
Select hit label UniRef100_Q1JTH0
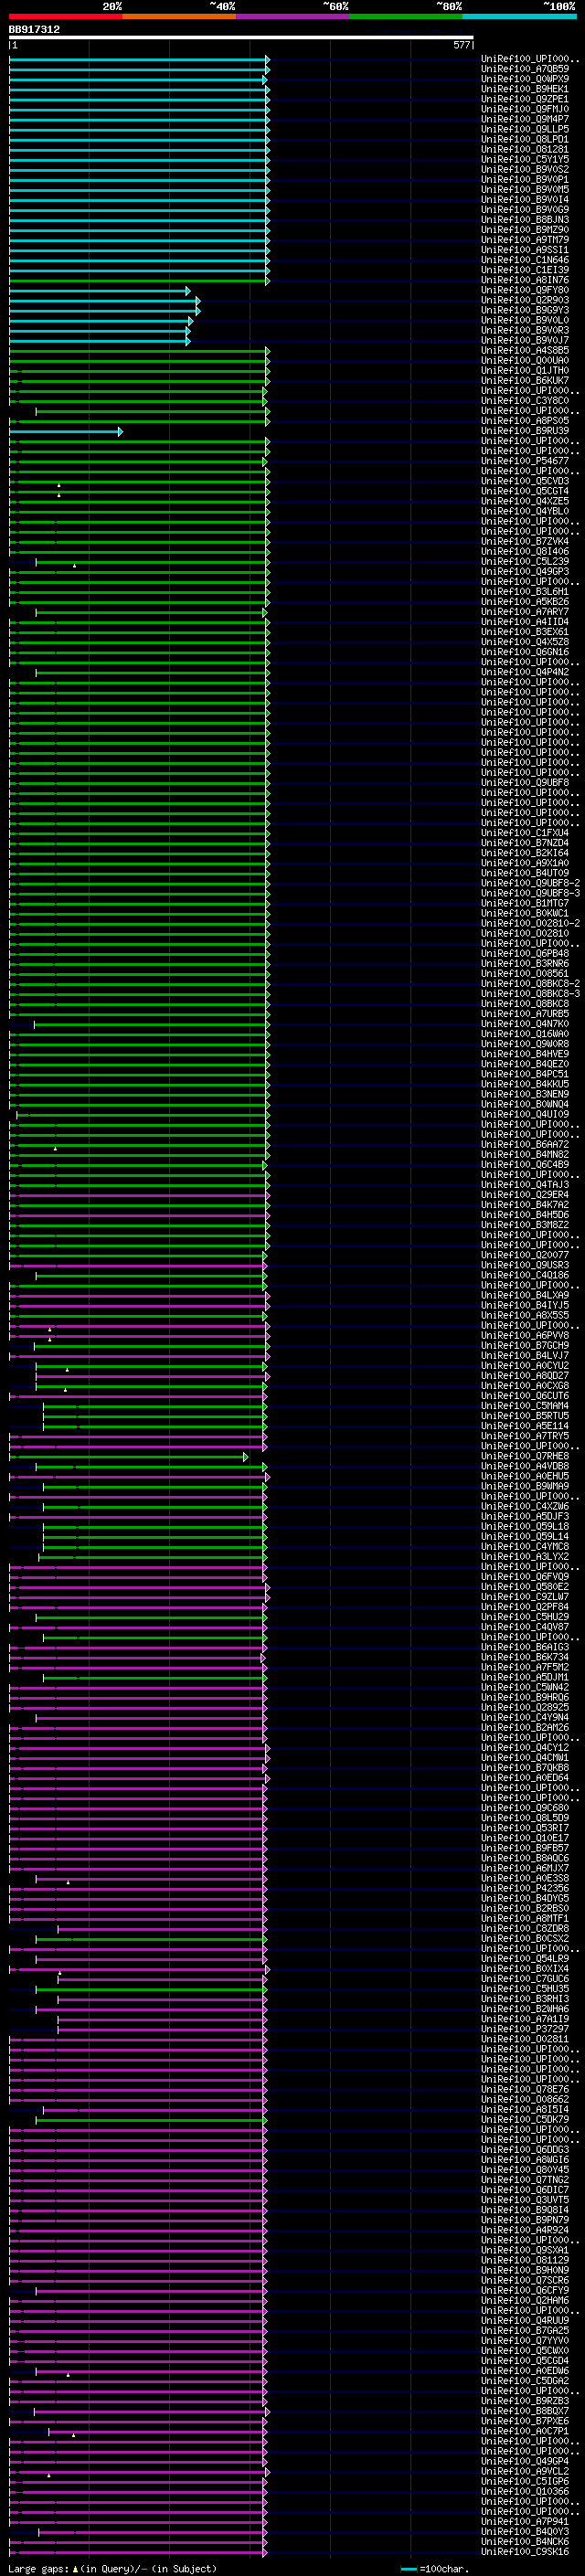pyautogui.click(x=525, y=370)
